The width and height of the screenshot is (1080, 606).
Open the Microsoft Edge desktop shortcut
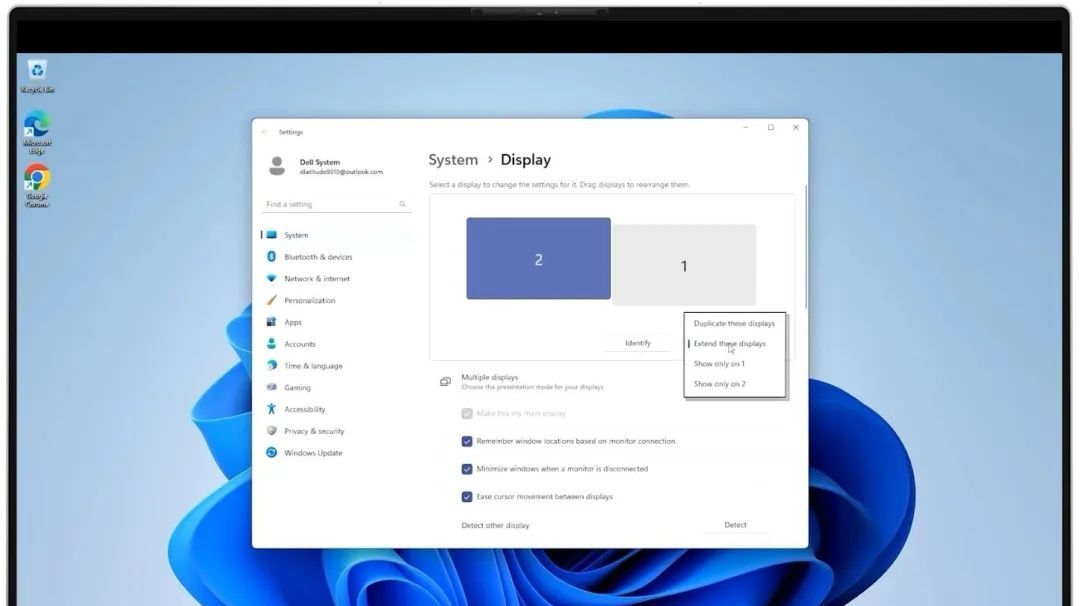(x=37, y=133)
